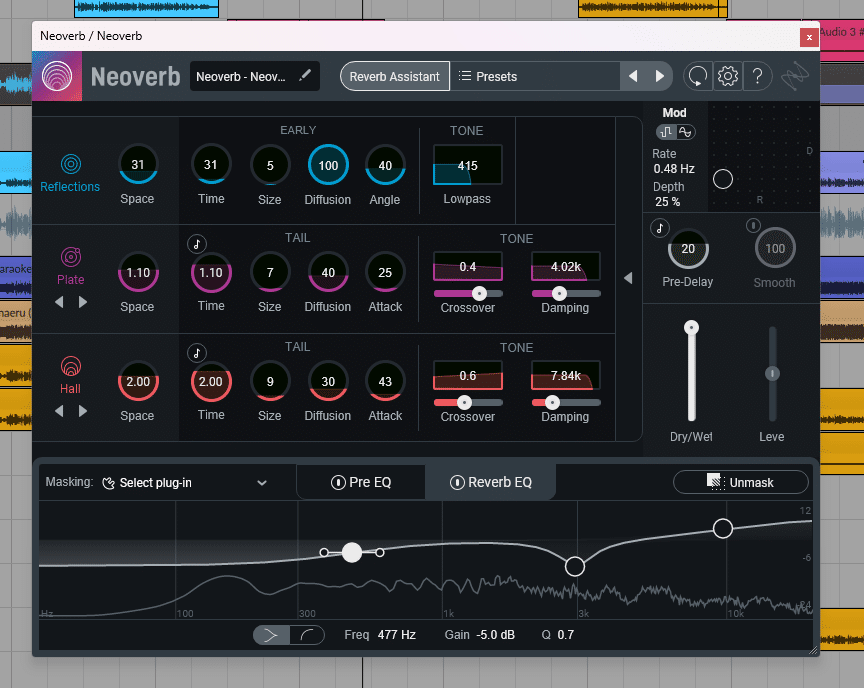Click the Hall Damping slider handle
864x688 pixels.
552,403
